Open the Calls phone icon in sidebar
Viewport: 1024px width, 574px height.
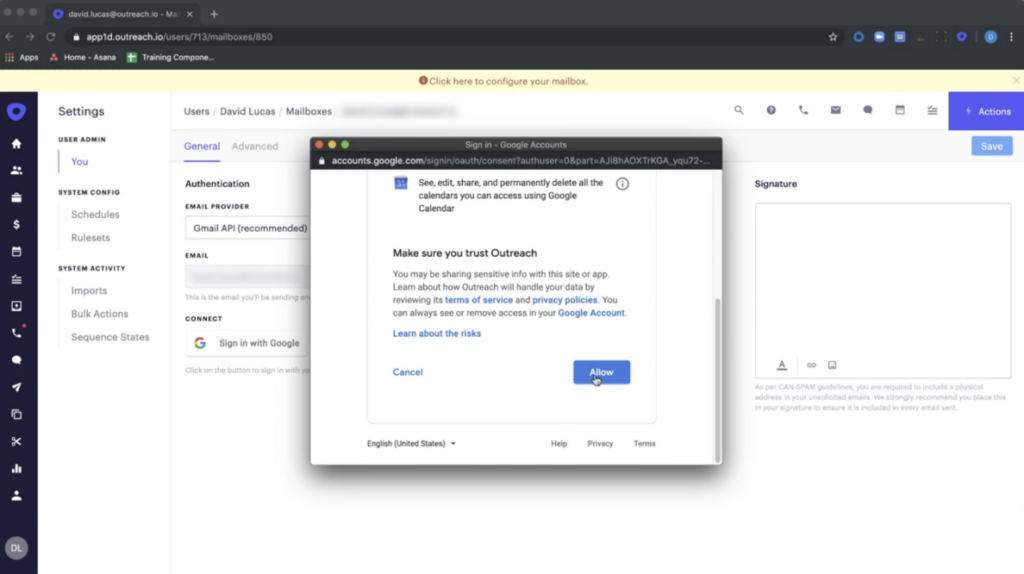pyautogui.click(x=16, y=333)
